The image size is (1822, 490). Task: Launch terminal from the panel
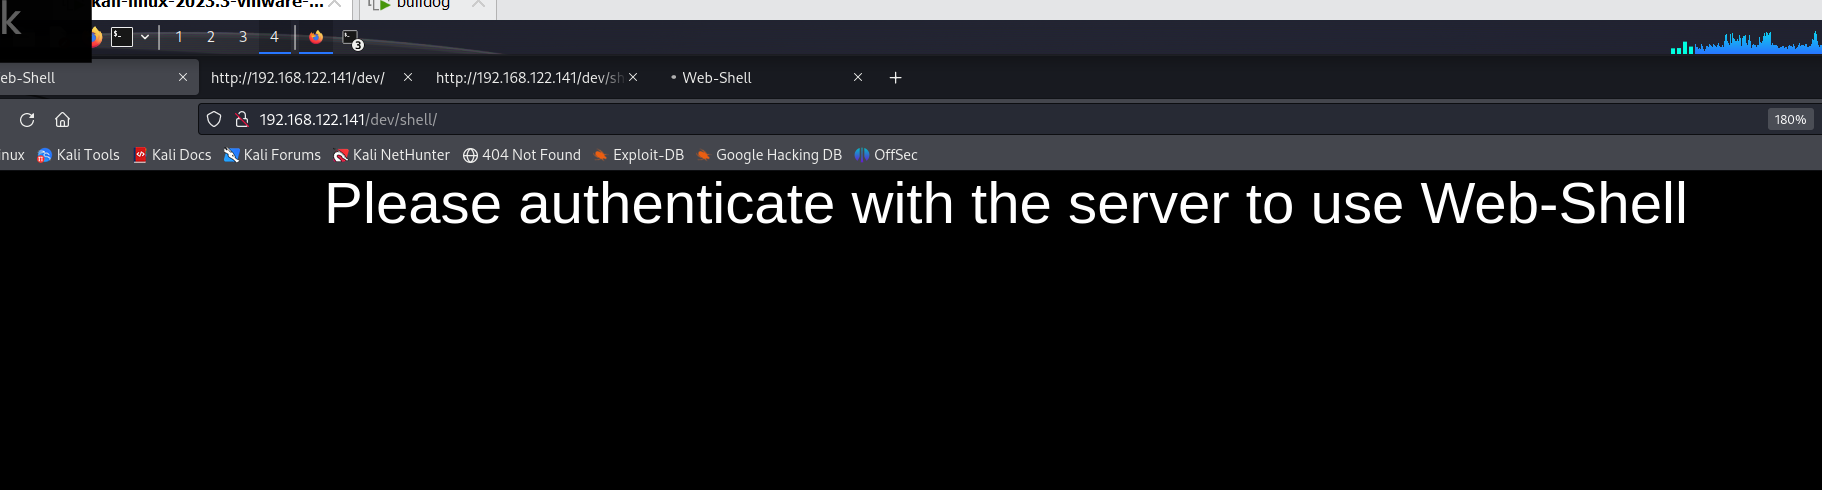click(x=122, y=37)
